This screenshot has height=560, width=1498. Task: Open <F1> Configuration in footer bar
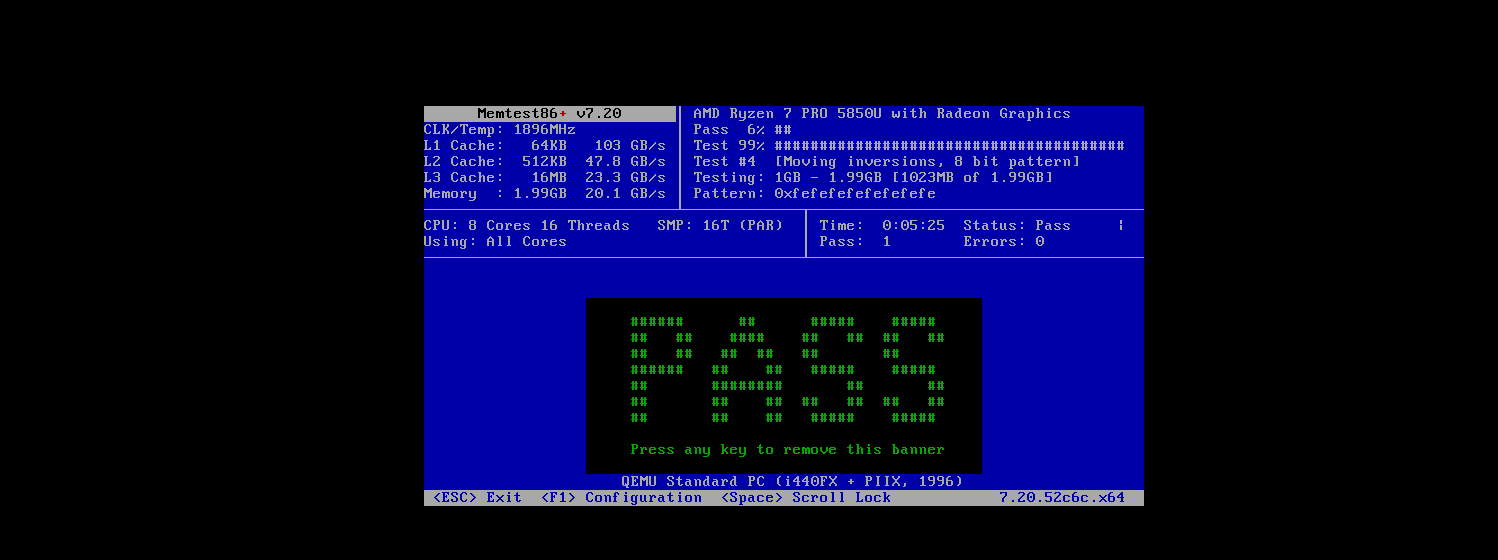(621, 498)
